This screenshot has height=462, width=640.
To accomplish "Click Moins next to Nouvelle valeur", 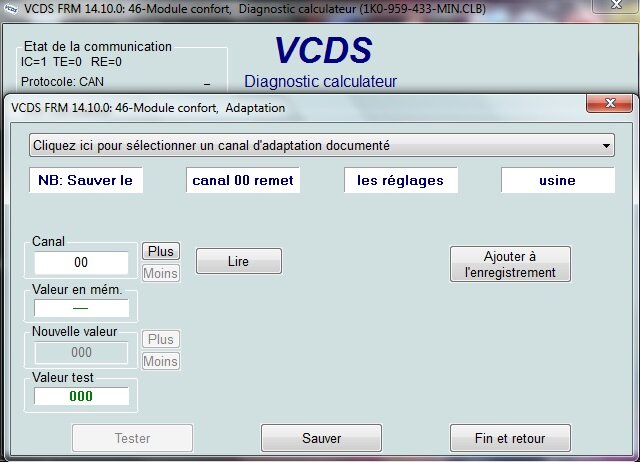I will click(x=161, y=361).
